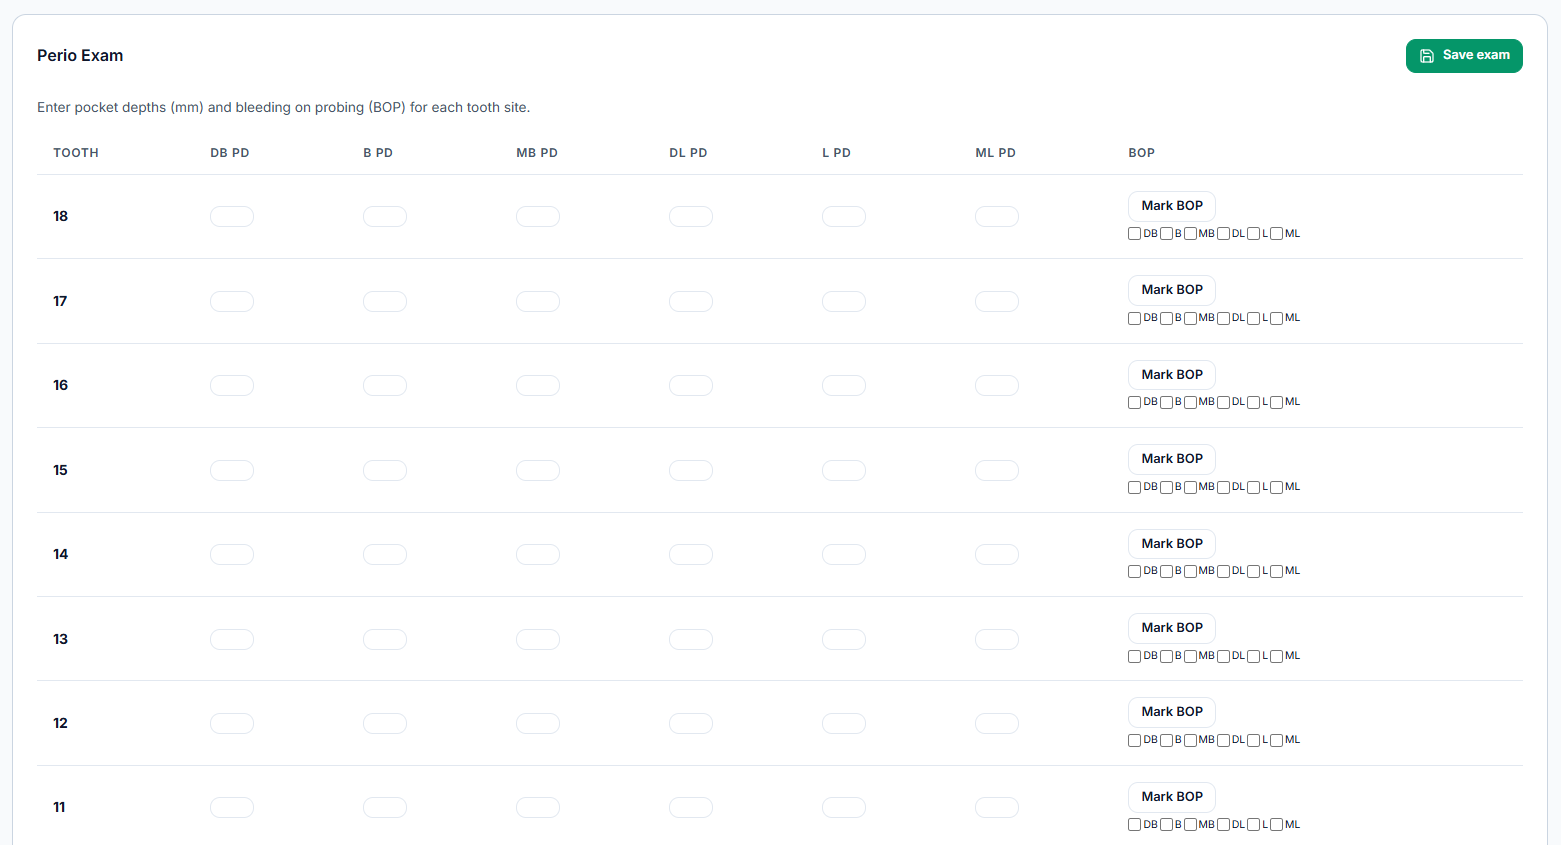Click Mark BOP for tooth 13

point(1172,628)
